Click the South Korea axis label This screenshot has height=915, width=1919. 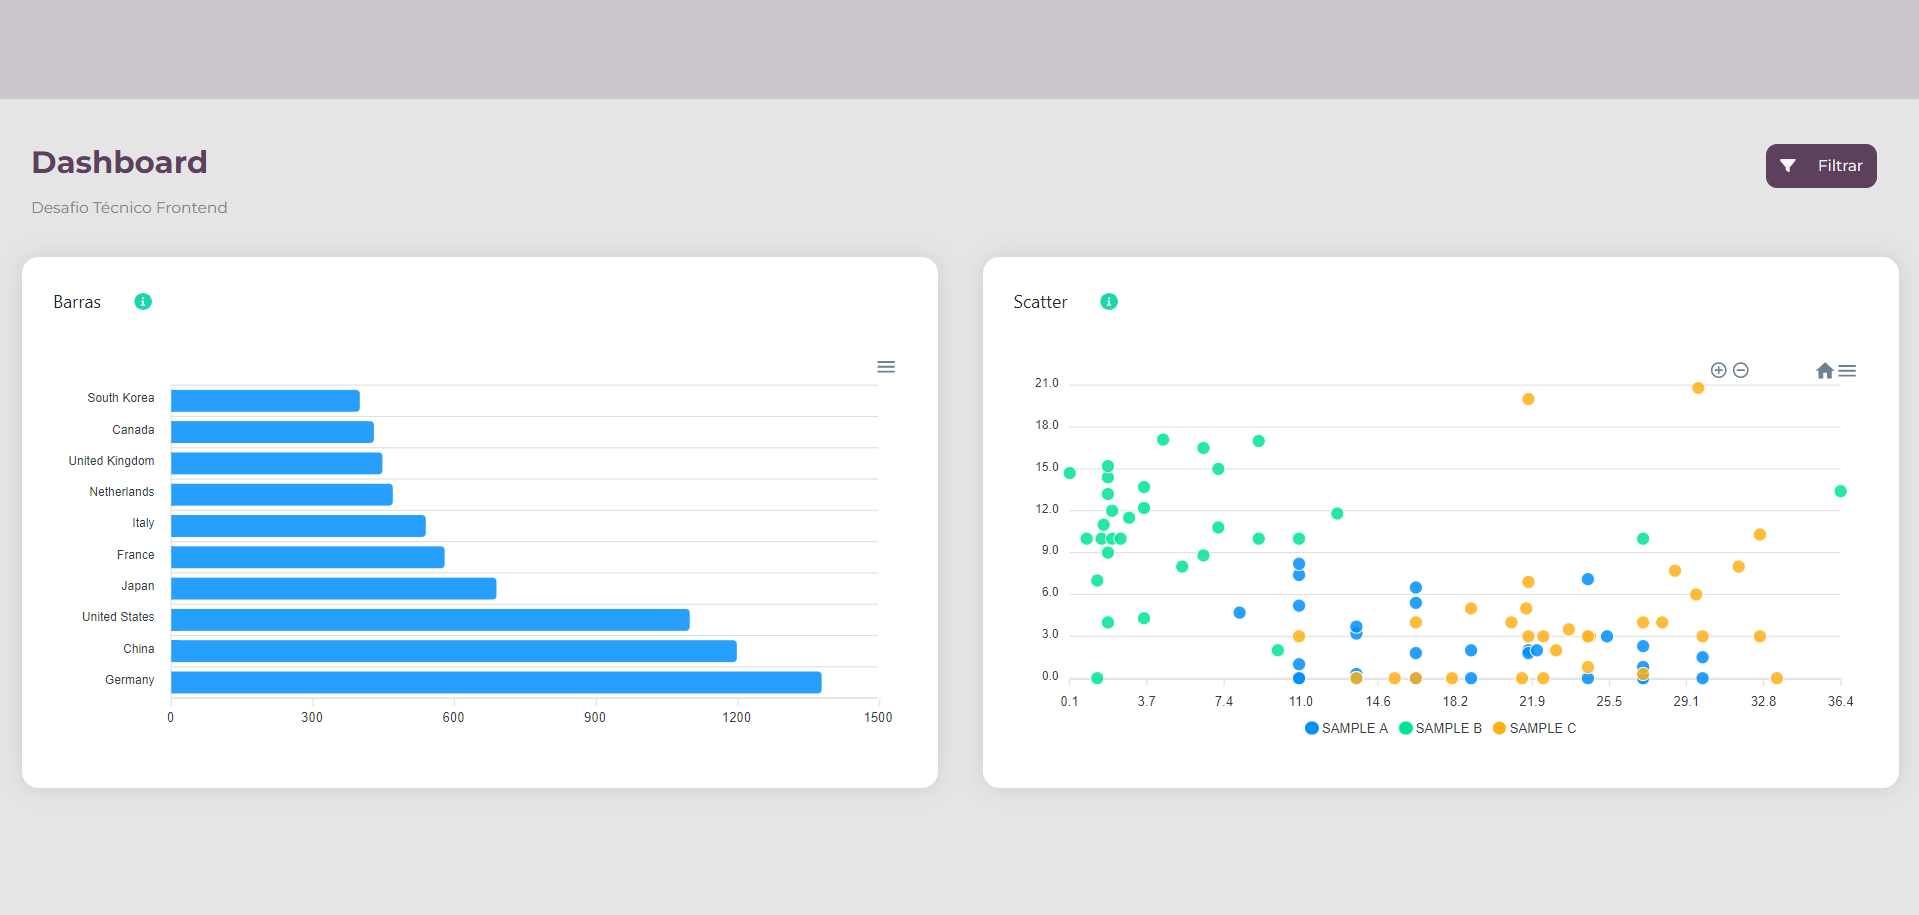(x=121, y=398)
